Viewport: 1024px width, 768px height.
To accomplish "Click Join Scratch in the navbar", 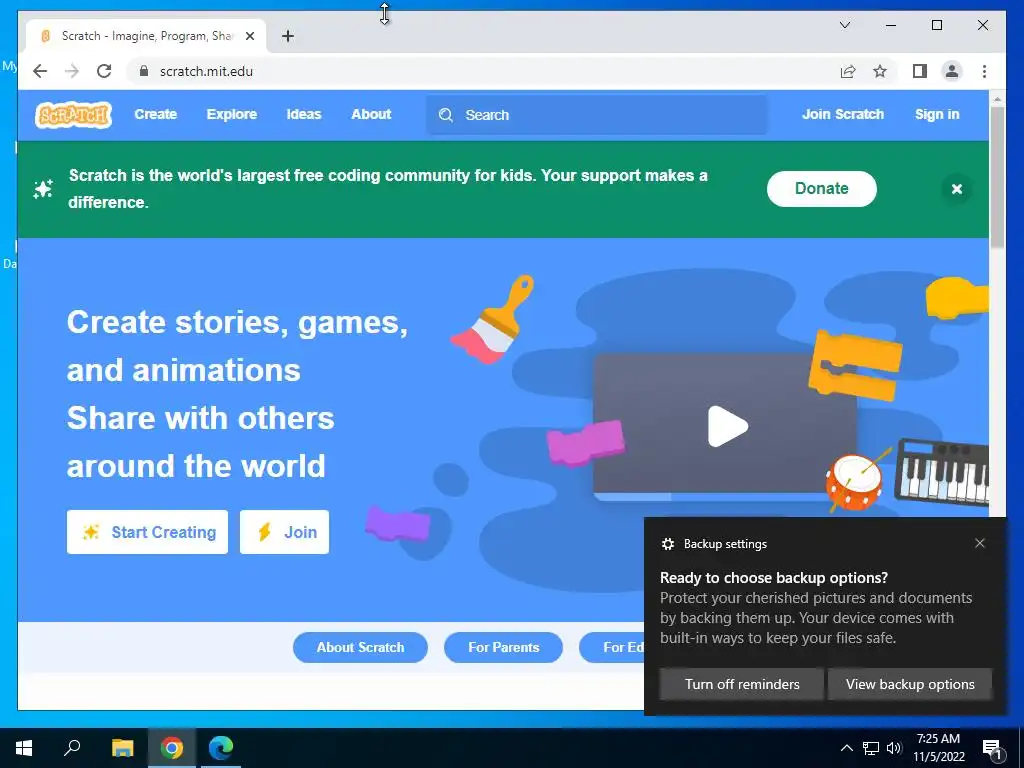I will tap(842, 114).
